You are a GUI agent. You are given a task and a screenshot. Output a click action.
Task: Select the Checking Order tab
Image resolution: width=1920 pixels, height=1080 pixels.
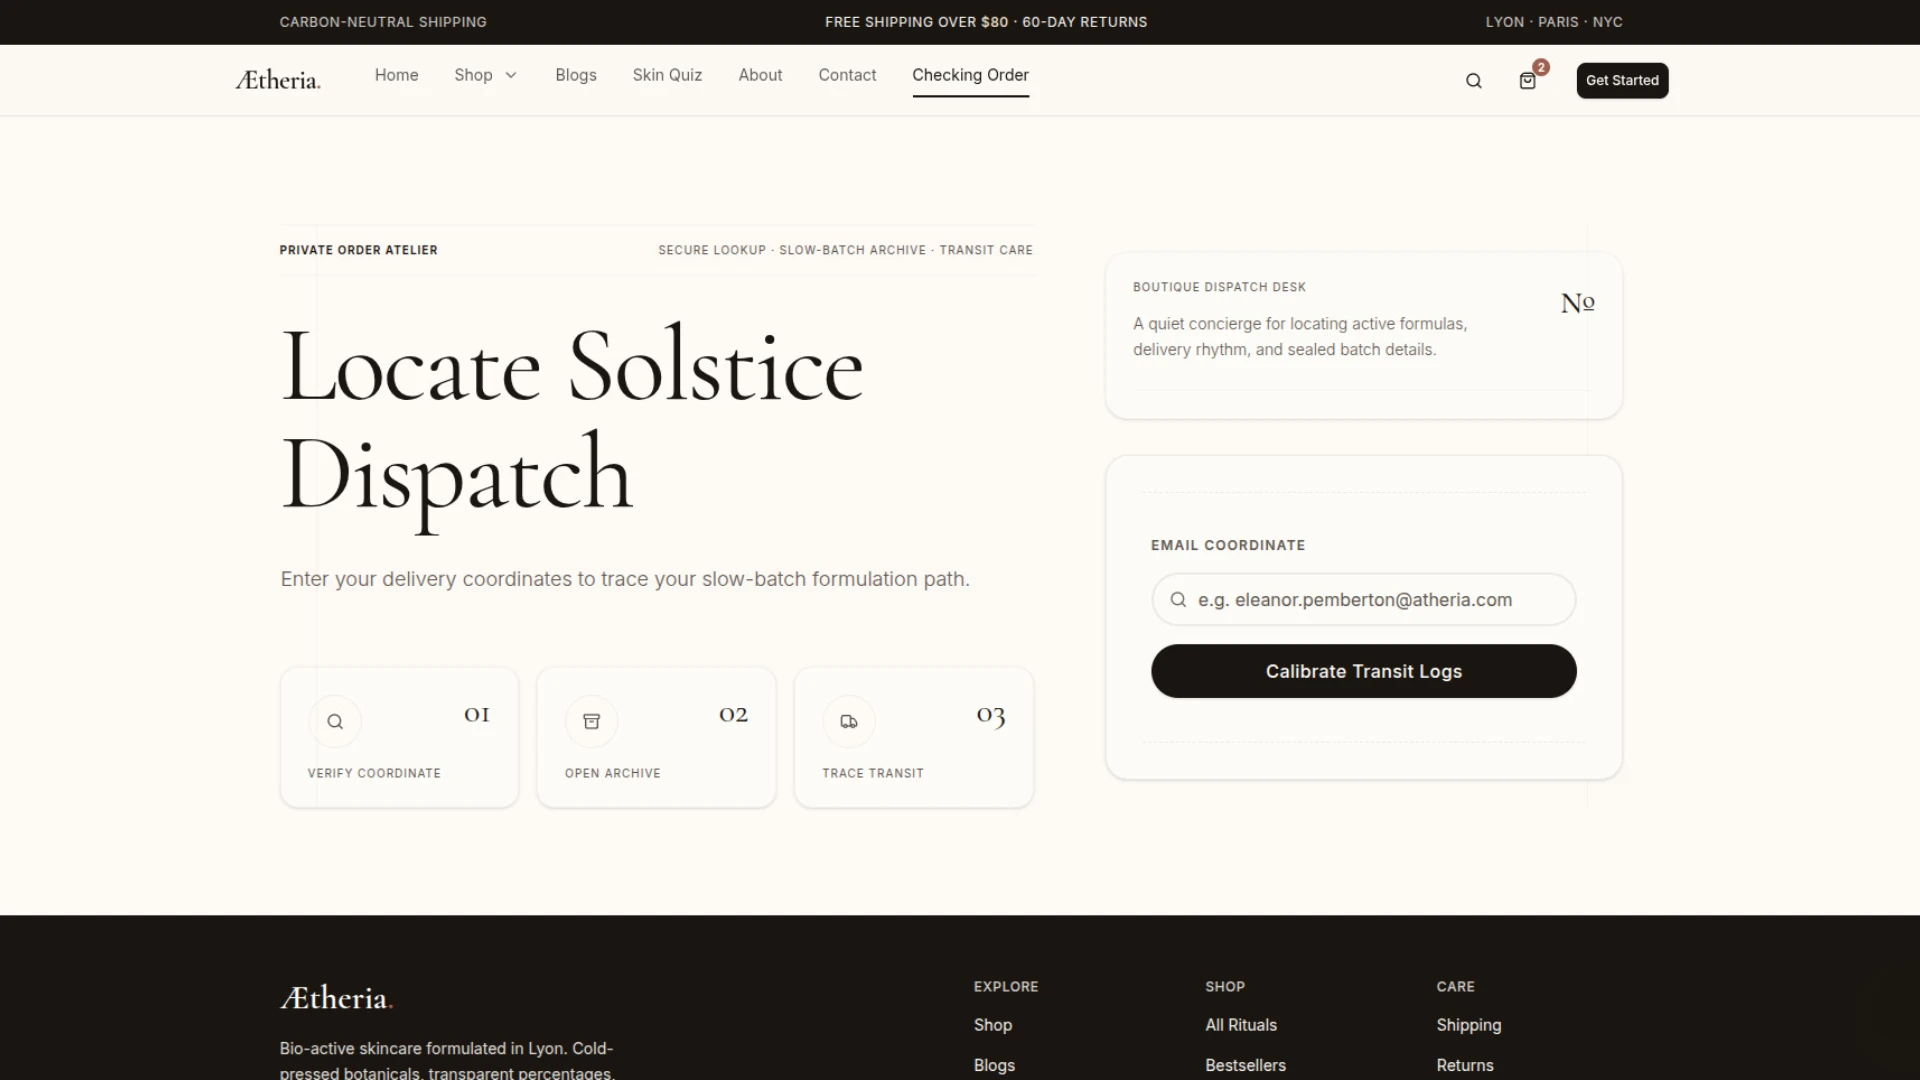tap(970, 75)
